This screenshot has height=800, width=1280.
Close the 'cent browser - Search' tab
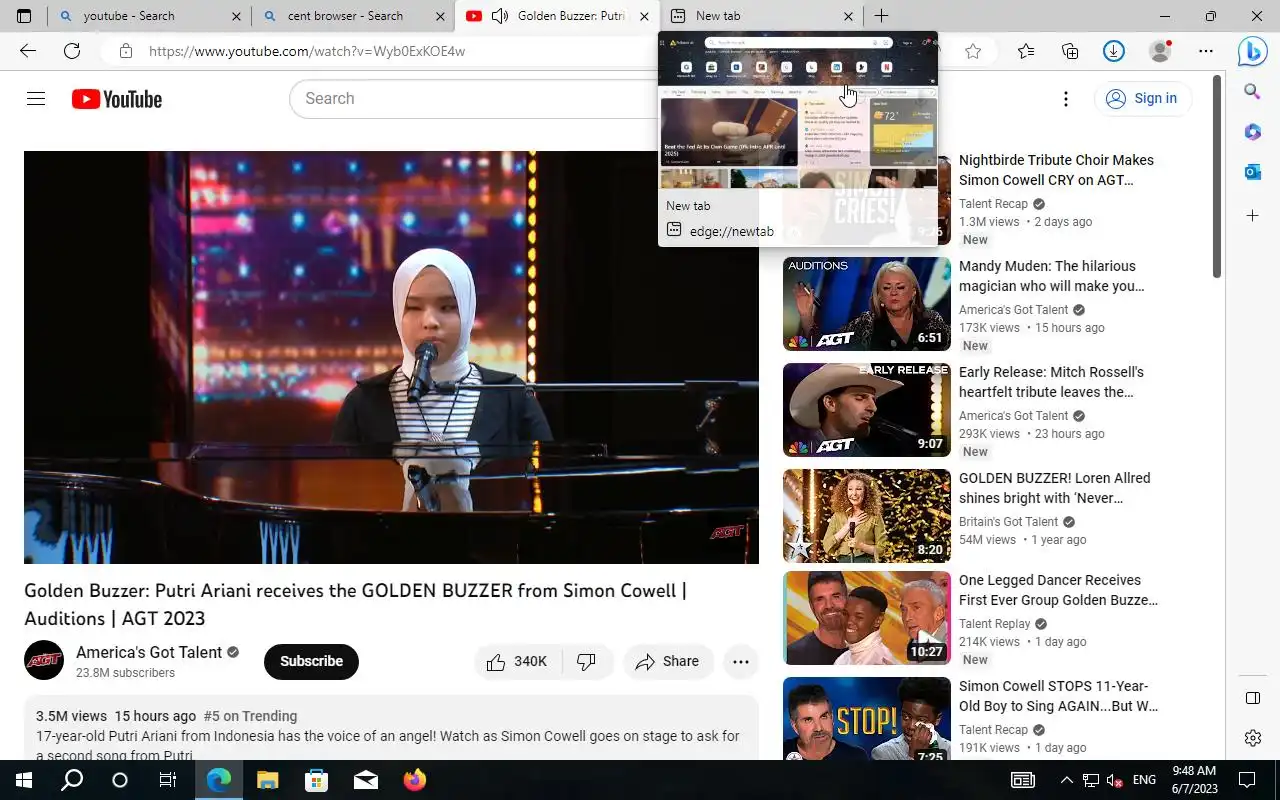[x=440, y=16]
